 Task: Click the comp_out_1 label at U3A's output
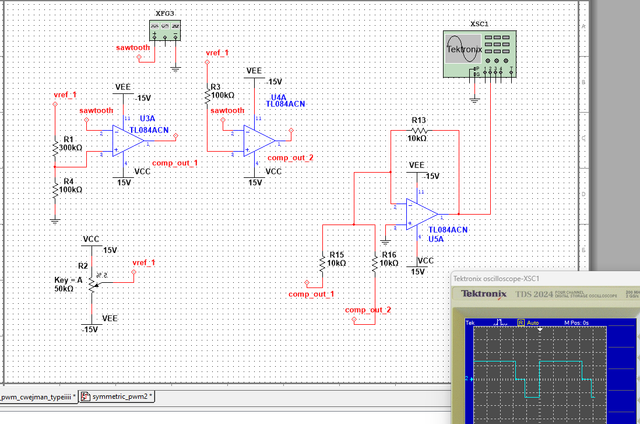(x=175, y=163)
